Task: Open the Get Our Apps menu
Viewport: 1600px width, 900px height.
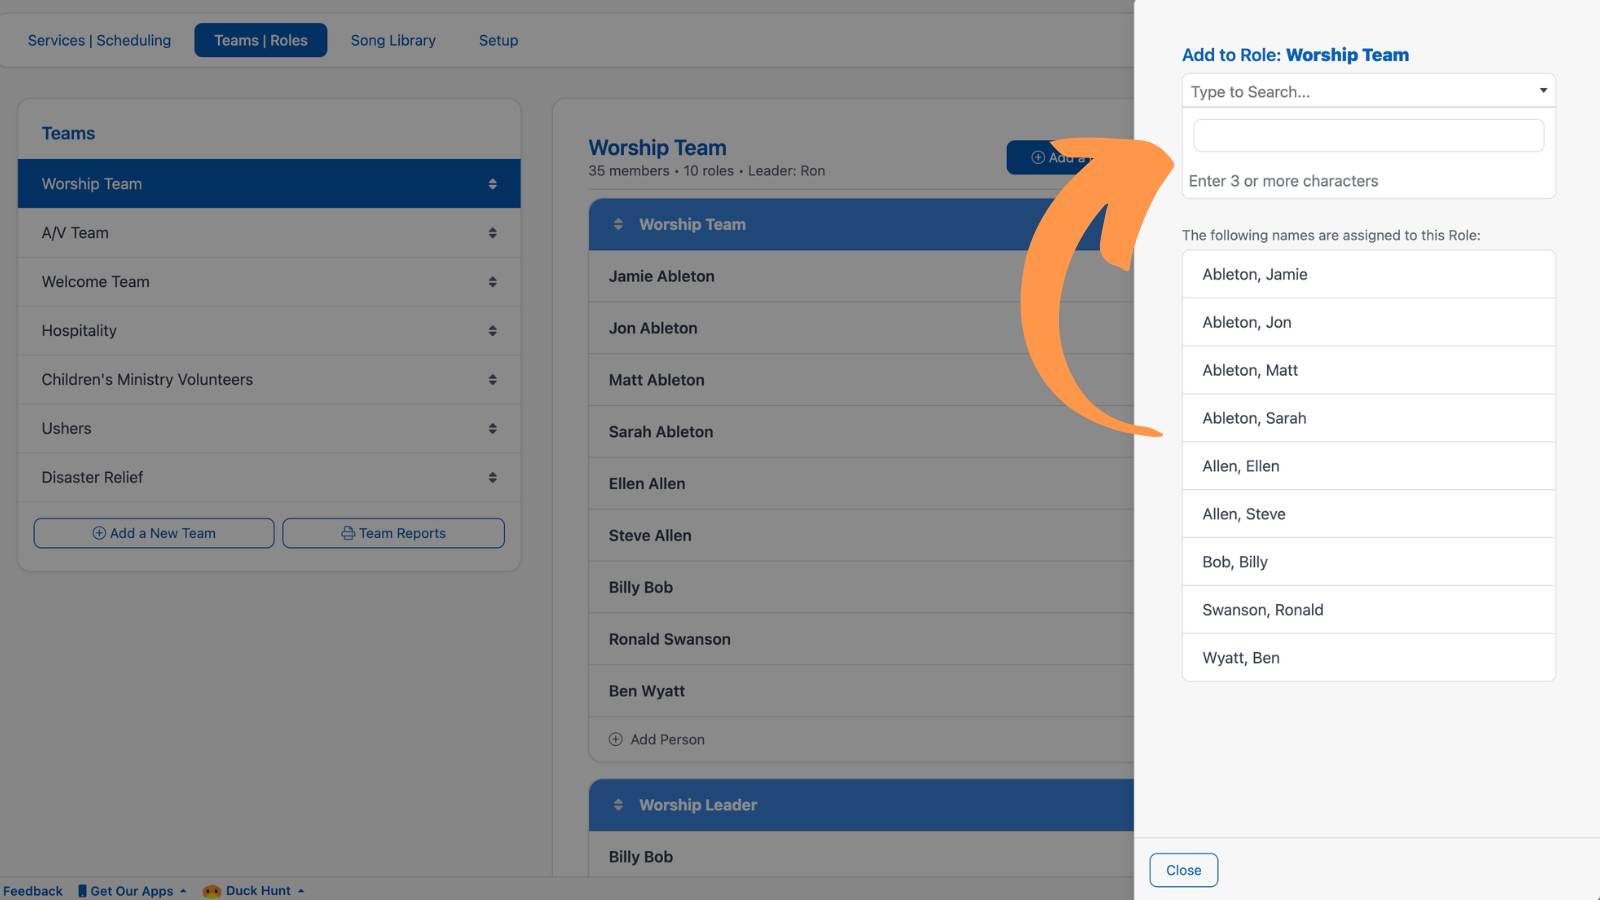Action: click(132, 891)
